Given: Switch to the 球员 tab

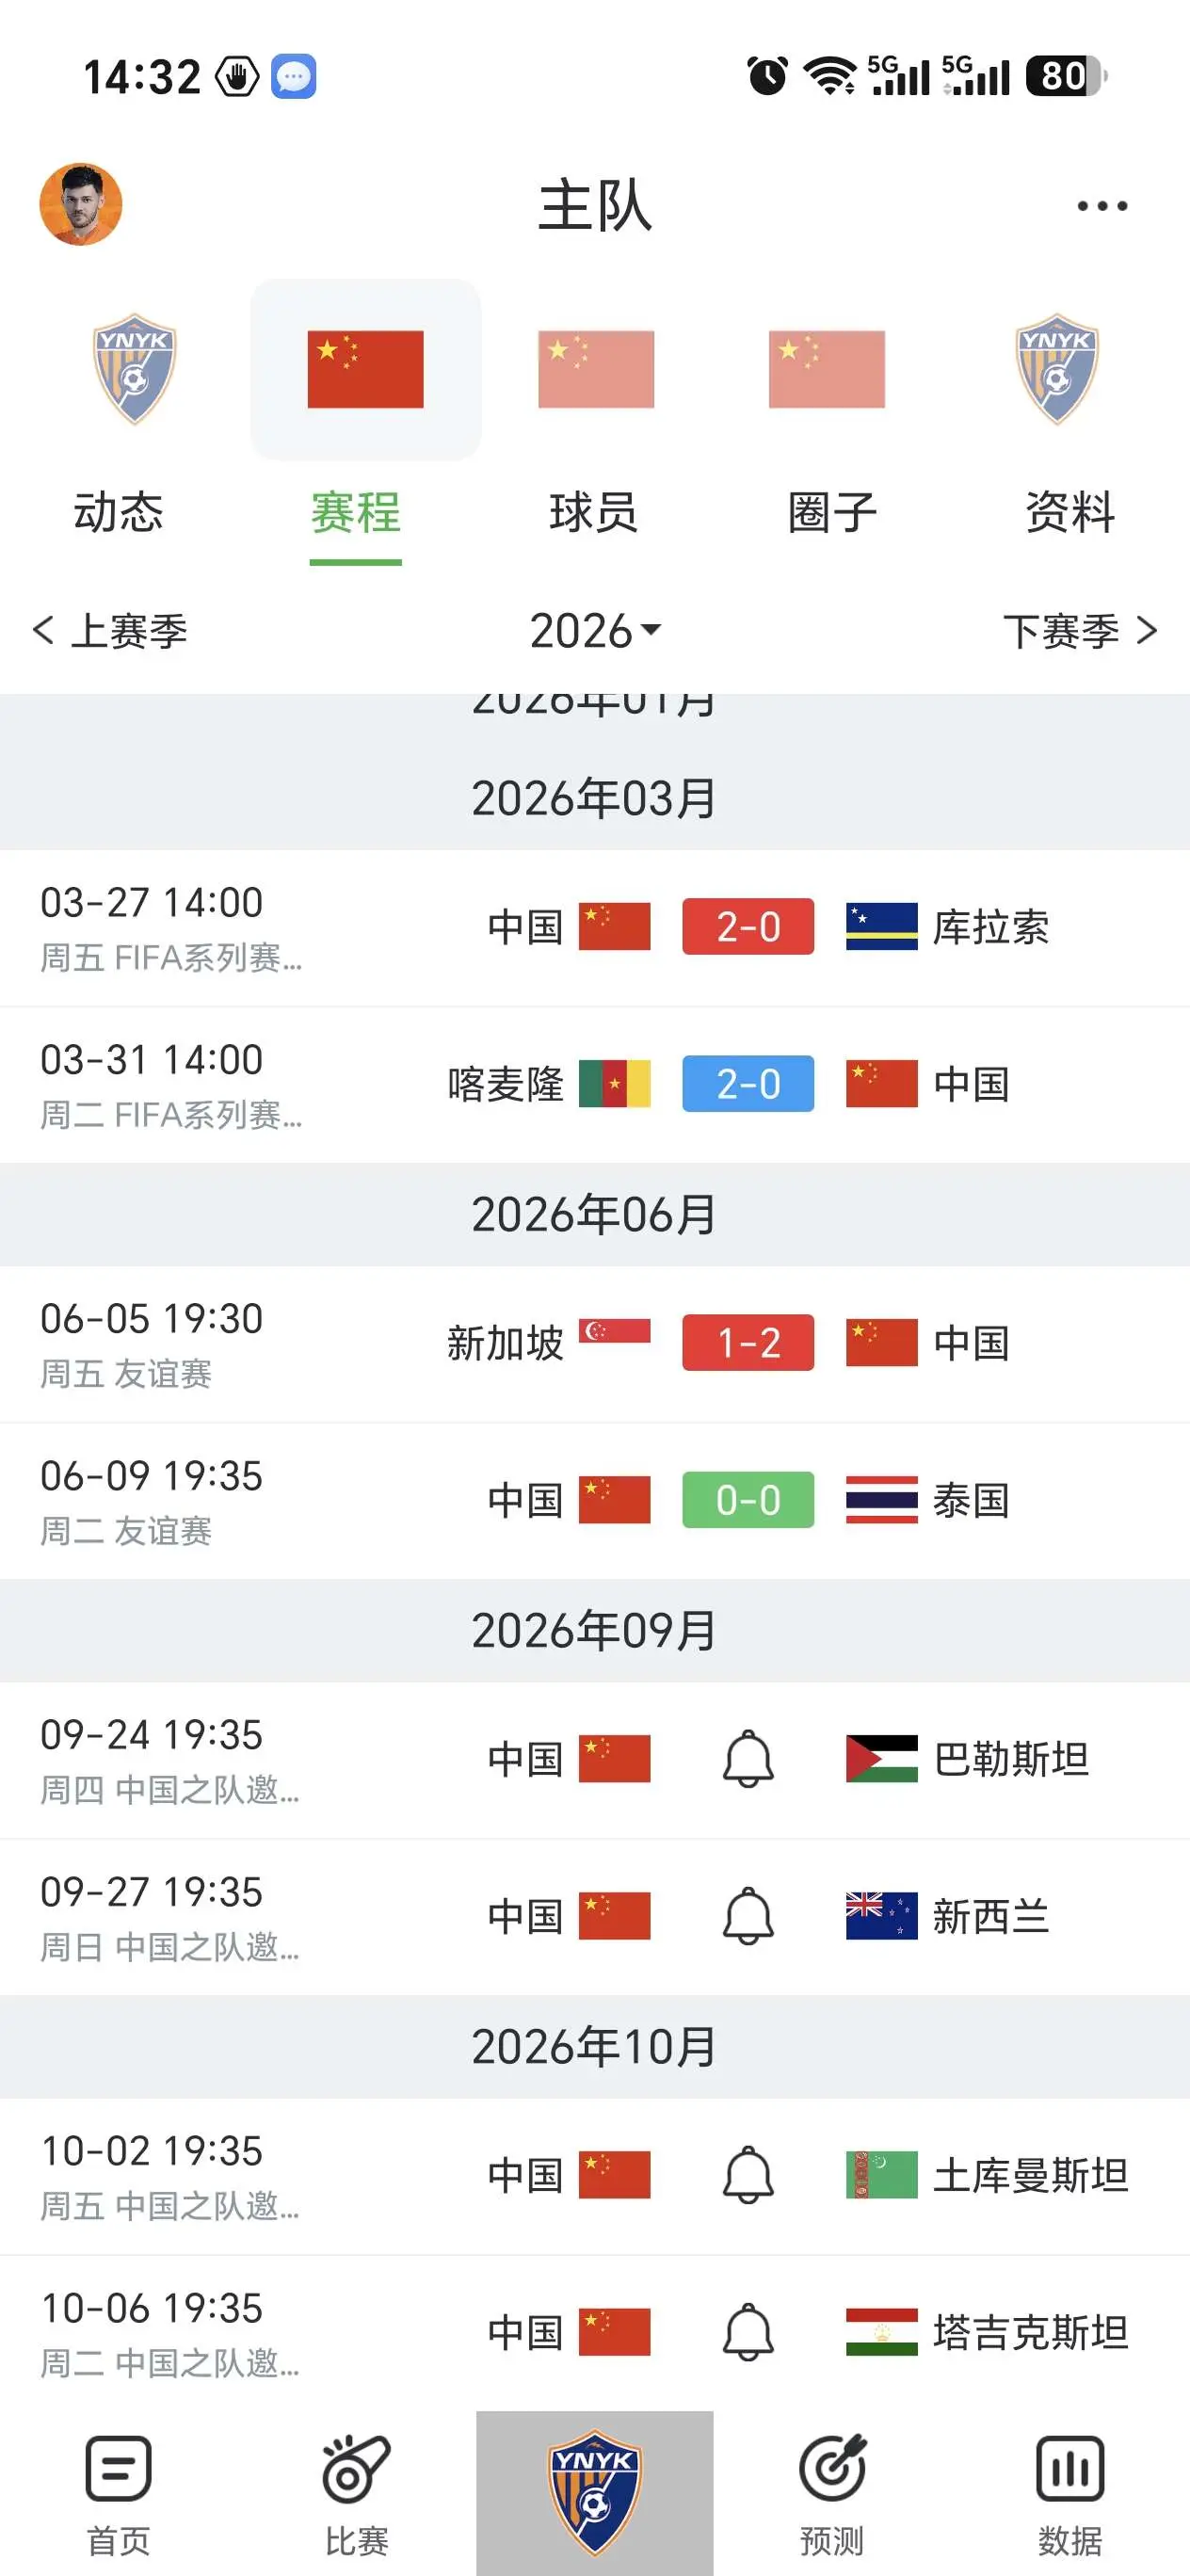Looking at the screenshot, I should (594, 512).
